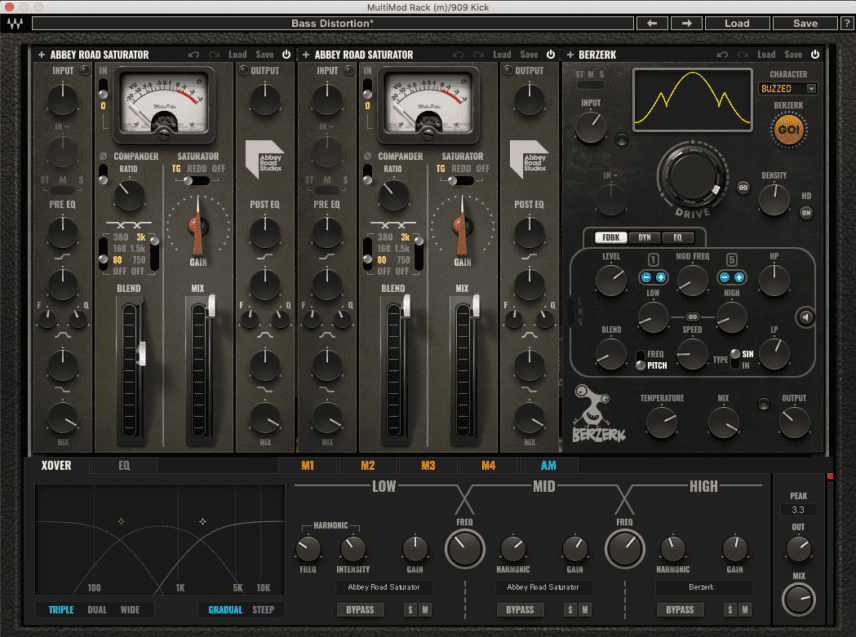Click Abbey Road Studios logo in first saturator
The width and height of the screenshot is (856, 637).
coord(264,159)
